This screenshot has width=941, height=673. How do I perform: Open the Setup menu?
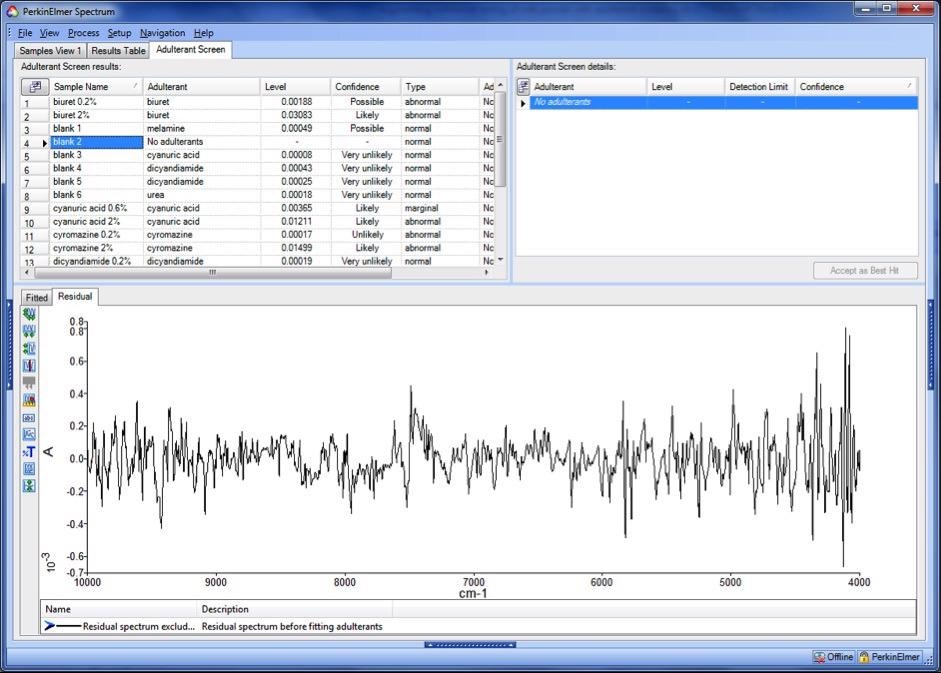[119, 33]
